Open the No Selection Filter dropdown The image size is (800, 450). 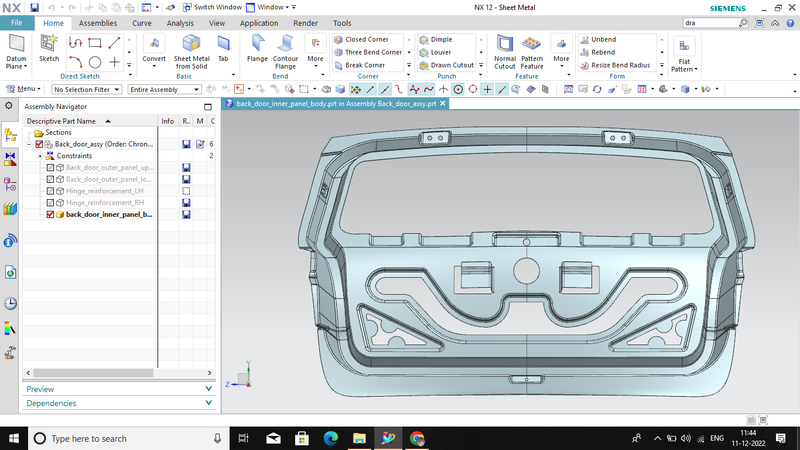(86, 89)
